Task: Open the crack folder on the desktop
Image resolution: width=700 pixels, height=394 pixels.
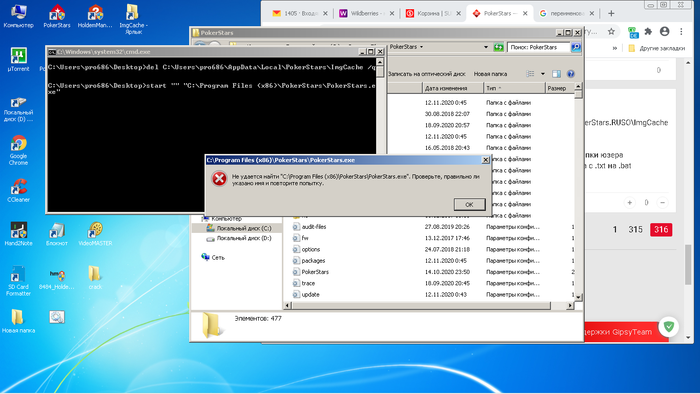Action: pos(95,278)
